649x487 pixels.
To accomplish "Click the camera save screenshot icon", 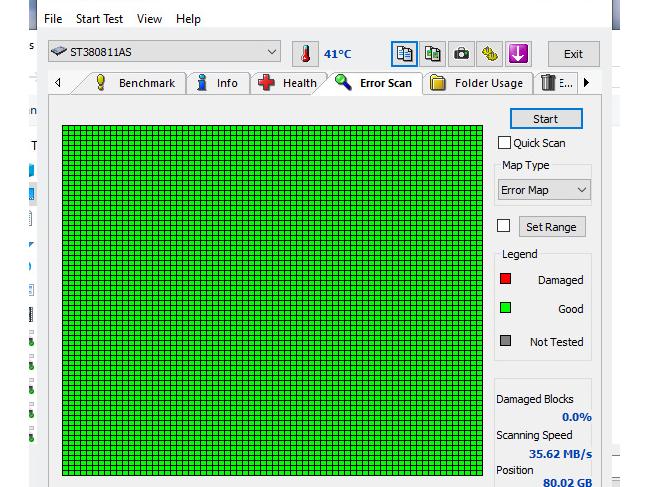I will coord(461,54).
